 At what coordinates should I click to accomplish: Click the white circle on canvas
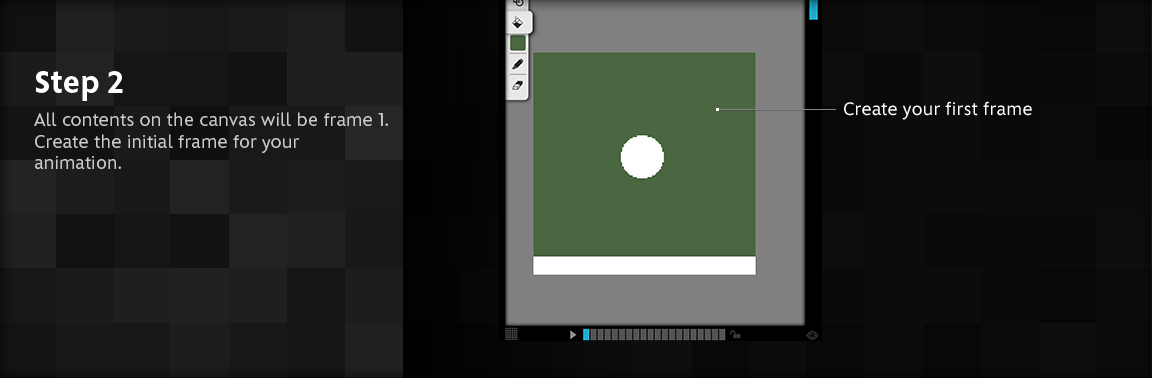pos(642,157)
